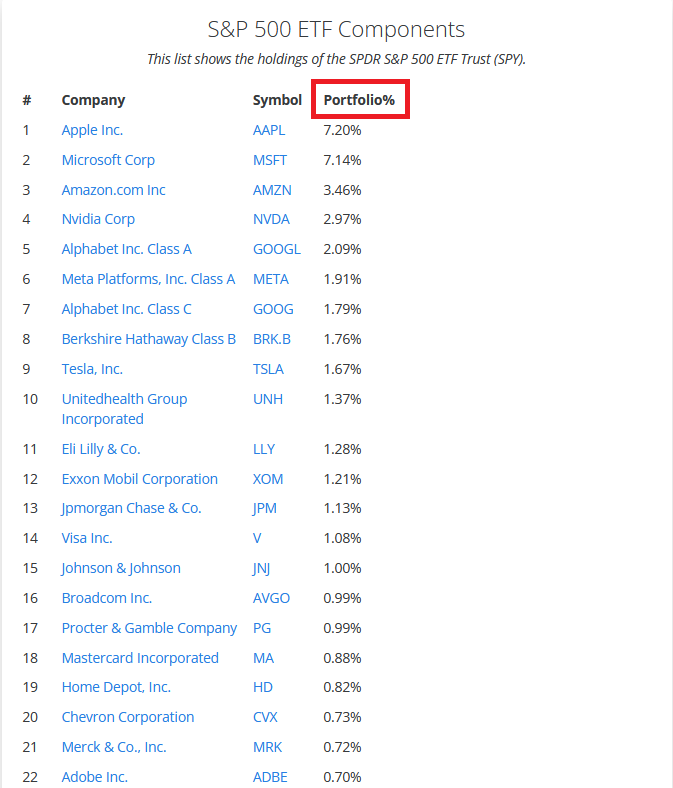The image size is (673, 788).
Task: Open Procter & Gamble Company link
Action: (149, 628)
